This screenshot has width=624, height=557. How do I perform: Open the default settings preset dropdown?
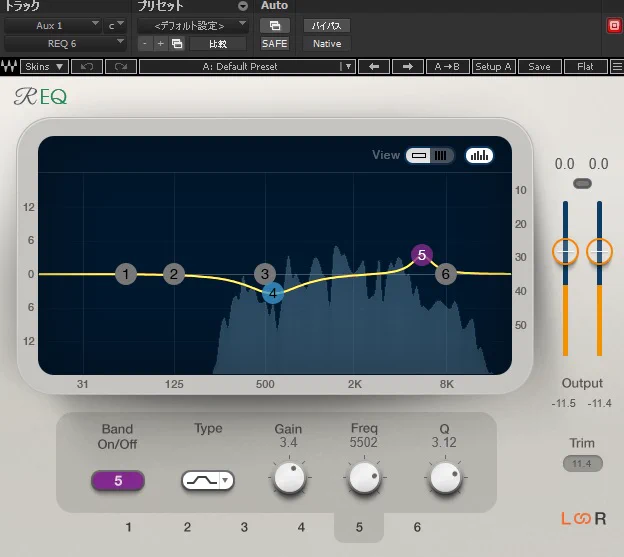pyautogui.click(x=193, y=26)
